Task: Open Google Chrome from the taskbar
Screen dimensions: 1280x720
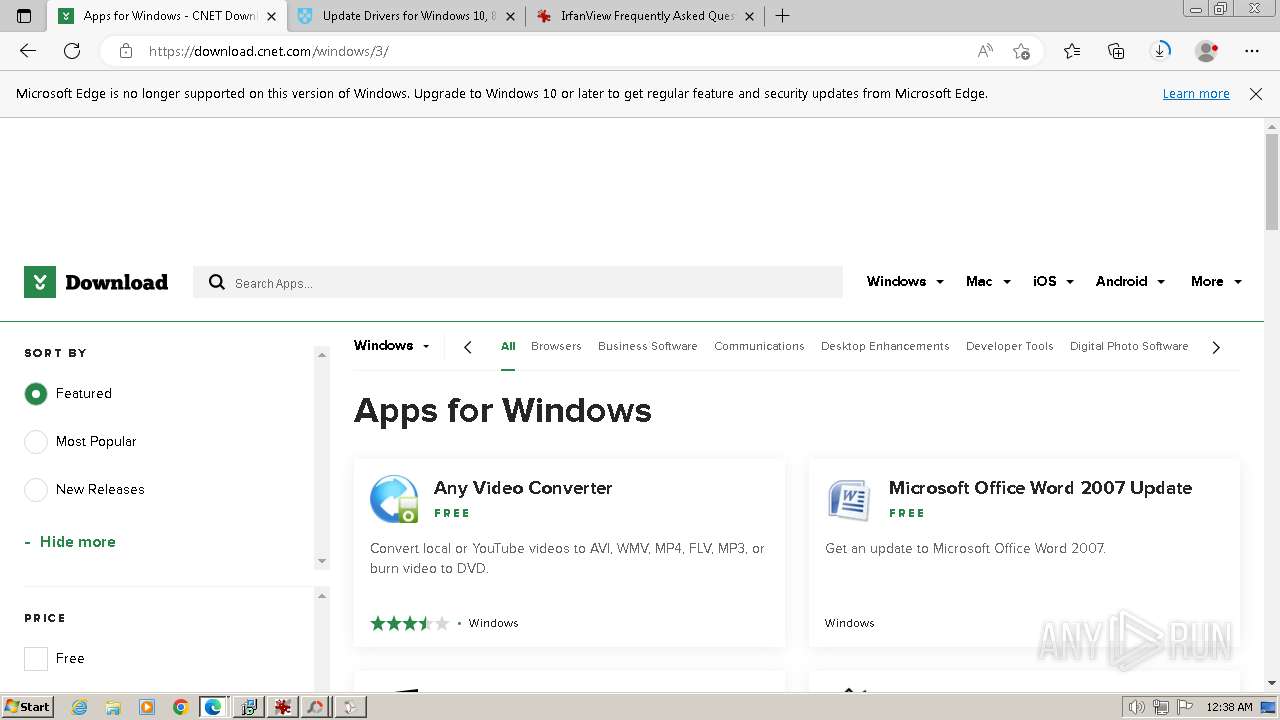Action: [x=181, y=707]
